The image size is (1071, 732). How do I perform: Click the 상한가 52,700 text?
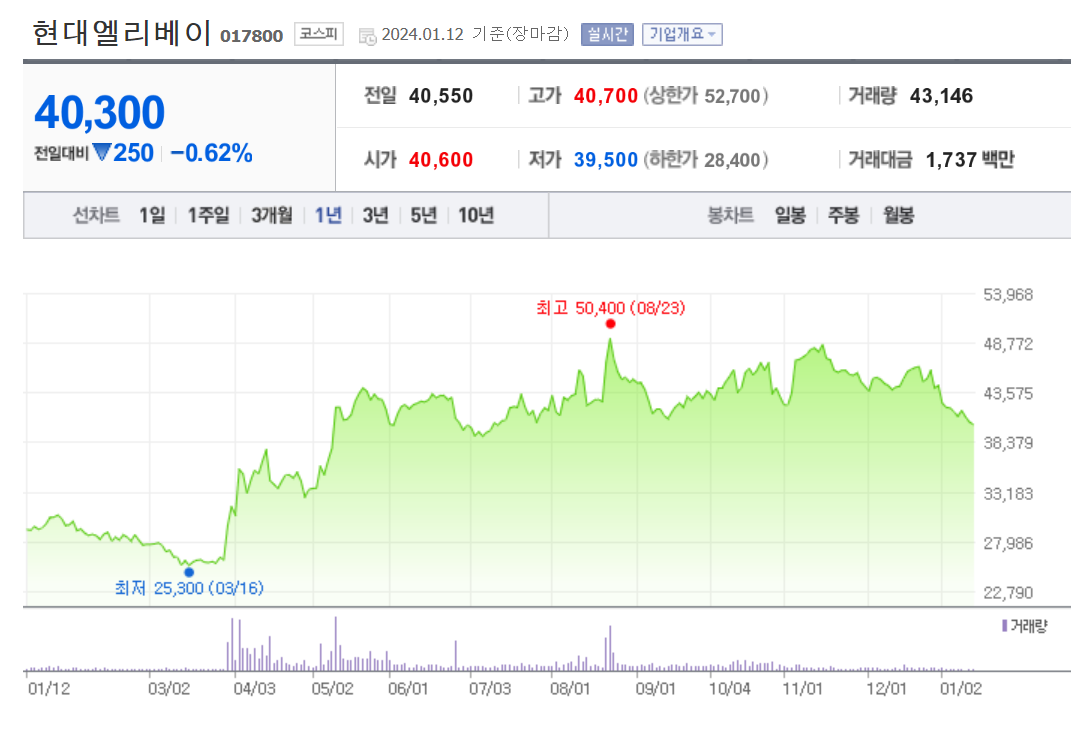[x=706, y=96]
